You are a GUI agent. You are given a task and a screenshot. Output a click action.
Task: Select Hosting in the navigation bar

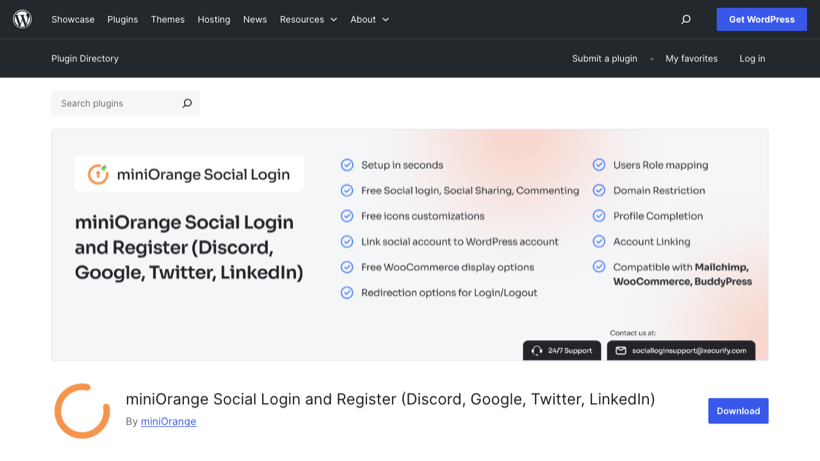pyautogui.click(x=213, y=19)
